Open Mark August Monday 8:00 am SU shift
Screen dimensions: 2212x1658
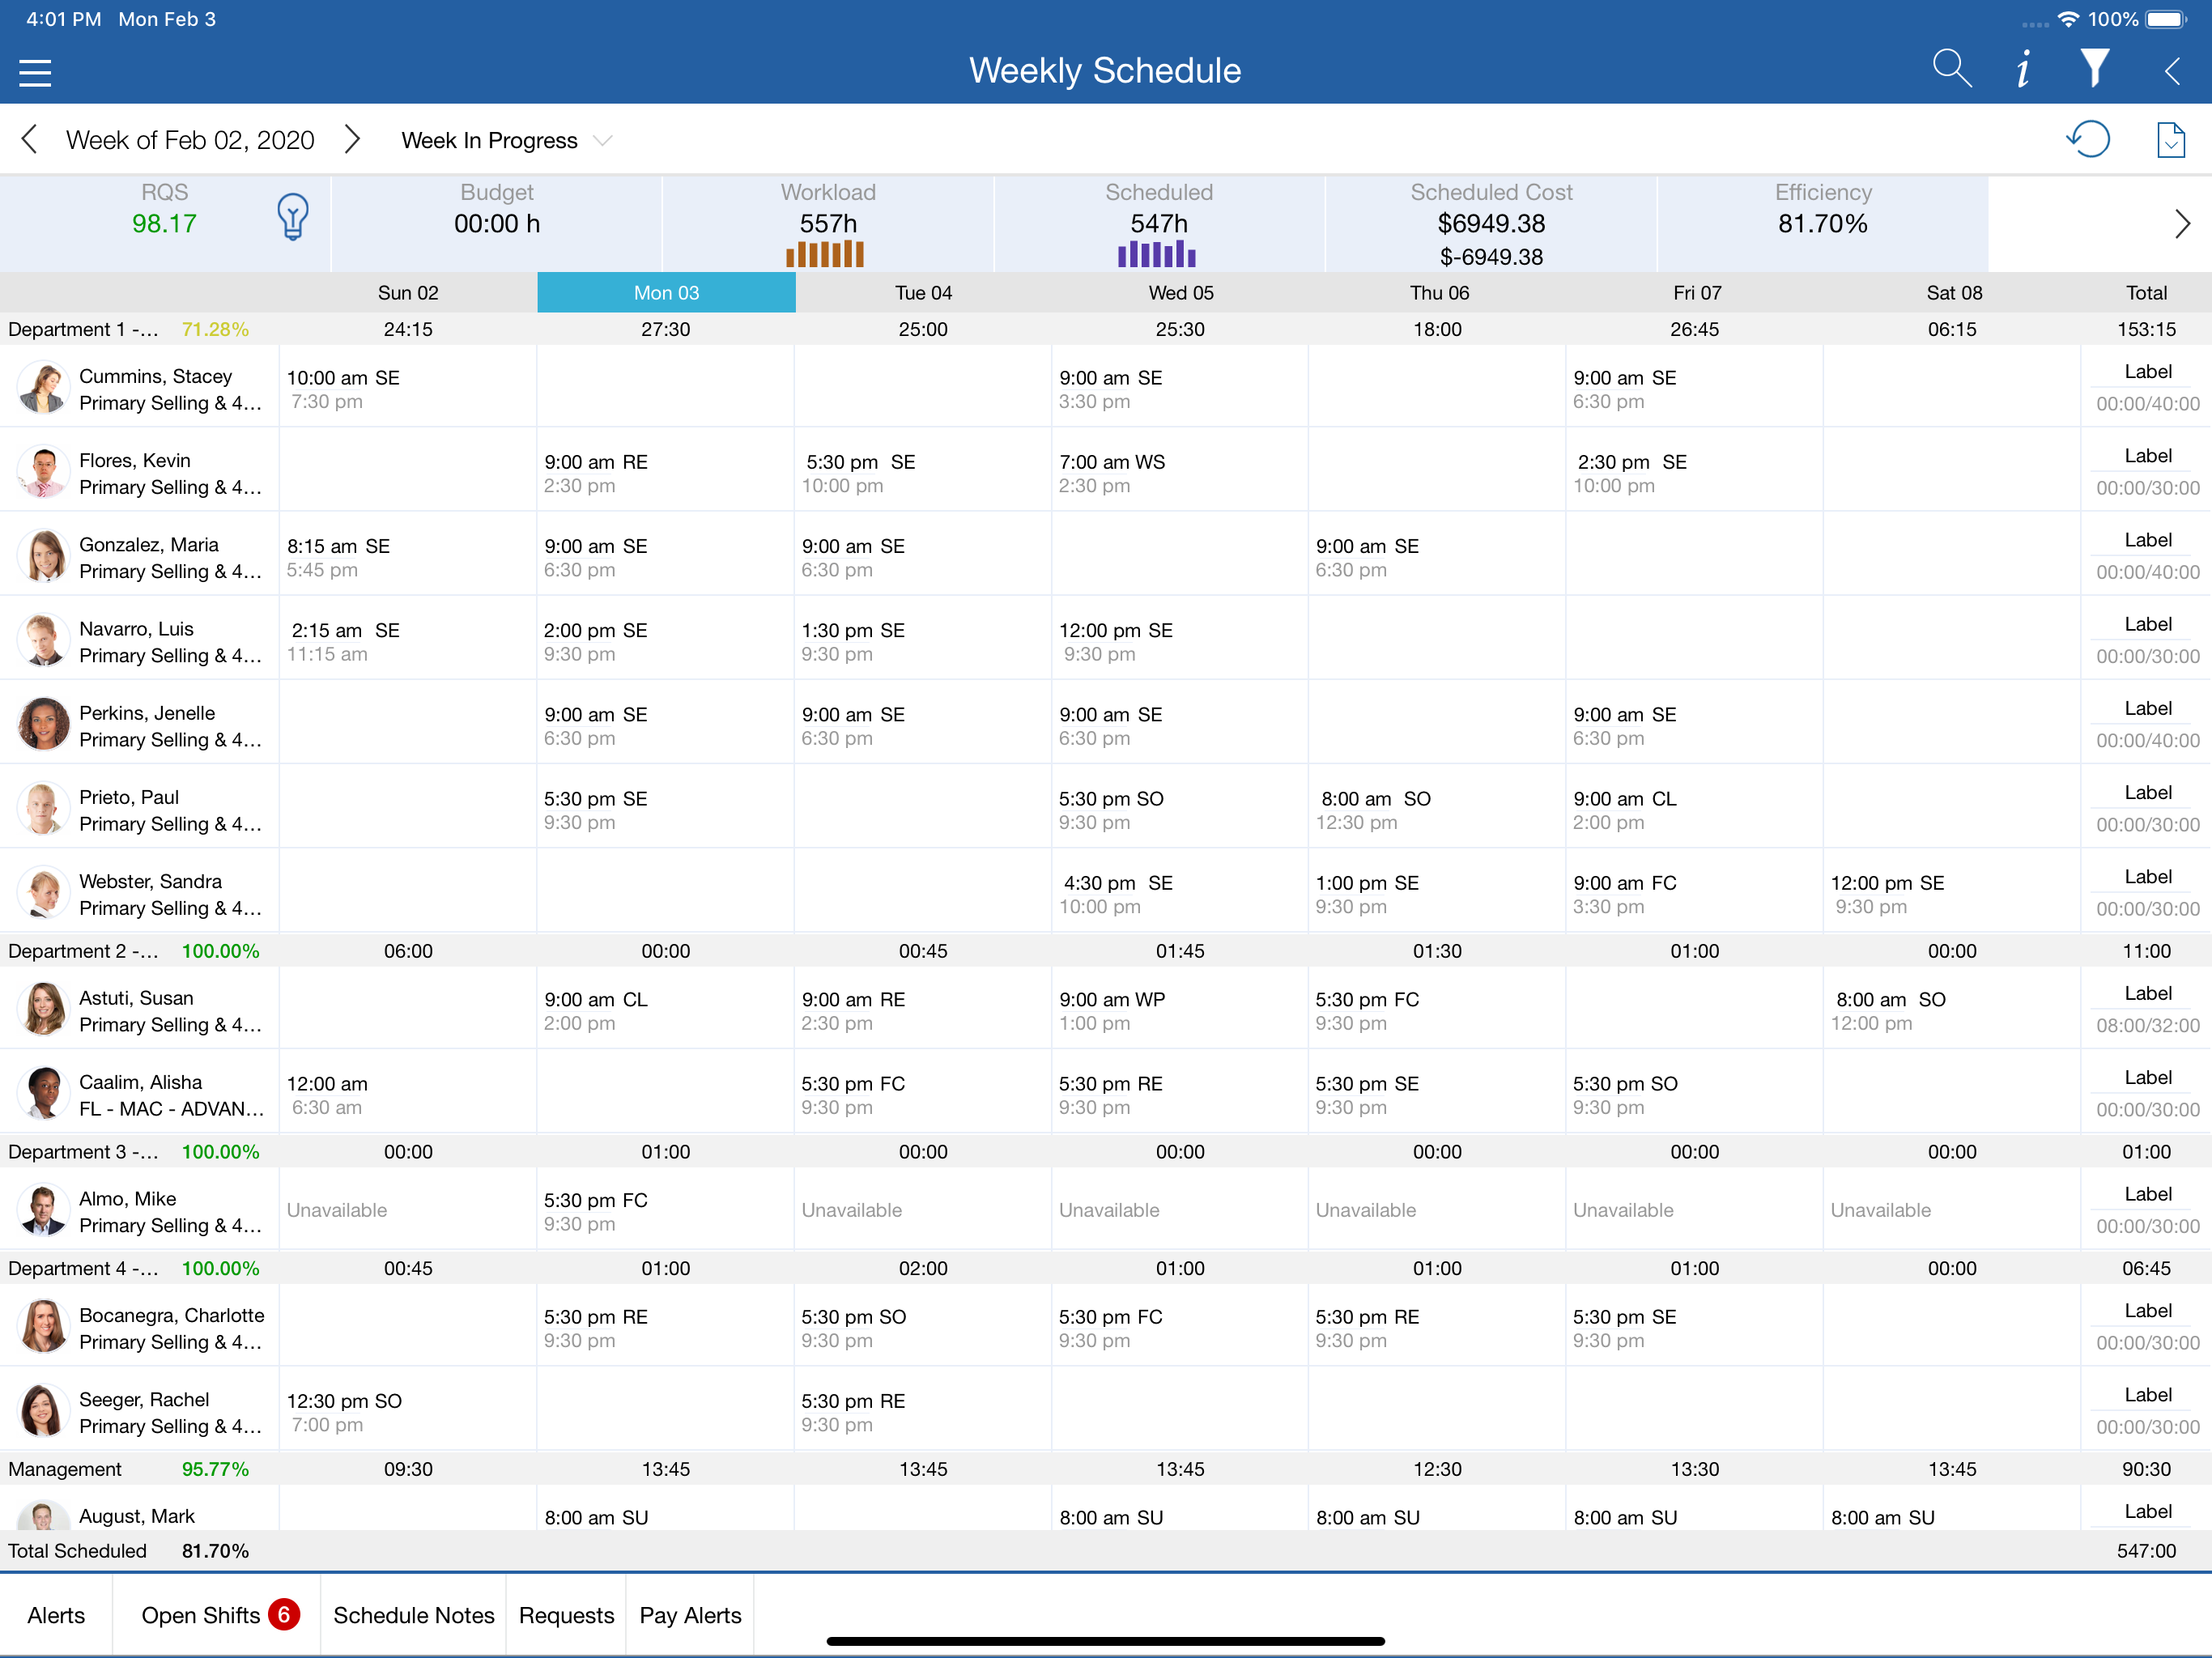666,1508
